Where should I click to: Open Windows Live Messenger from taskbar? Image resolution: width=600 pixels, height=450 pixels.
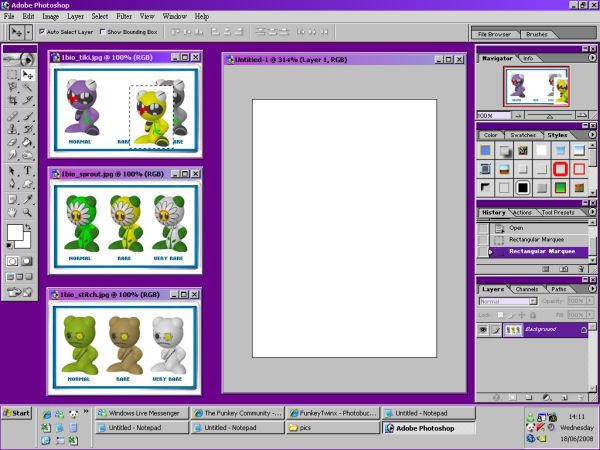(142, 413)
